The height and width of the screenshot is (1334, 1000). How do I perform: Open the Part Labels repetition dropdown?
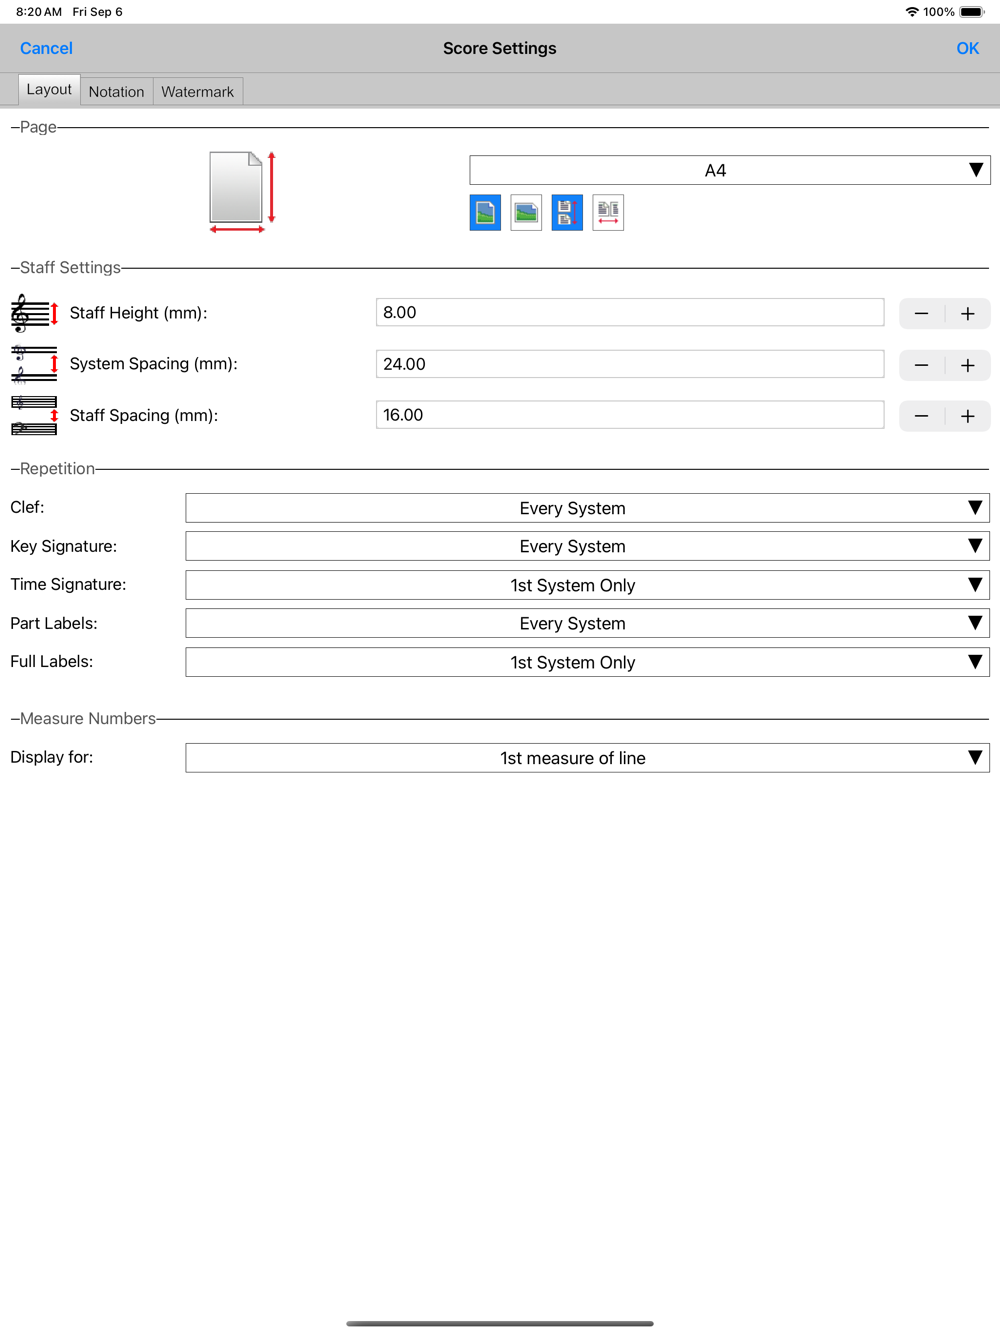click(x=588, y=623)
